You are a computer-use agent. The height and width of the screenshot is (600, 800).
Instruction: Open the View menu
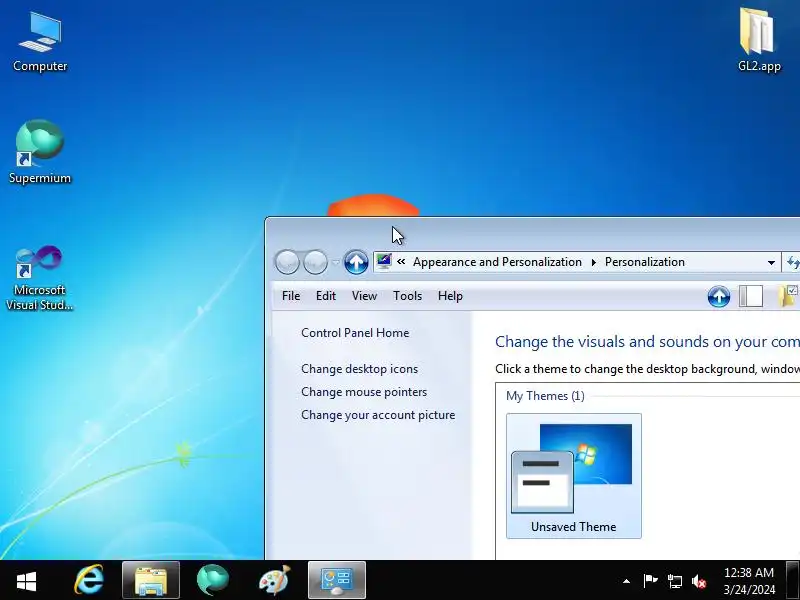pyautogui.click(x=364, y=296)
